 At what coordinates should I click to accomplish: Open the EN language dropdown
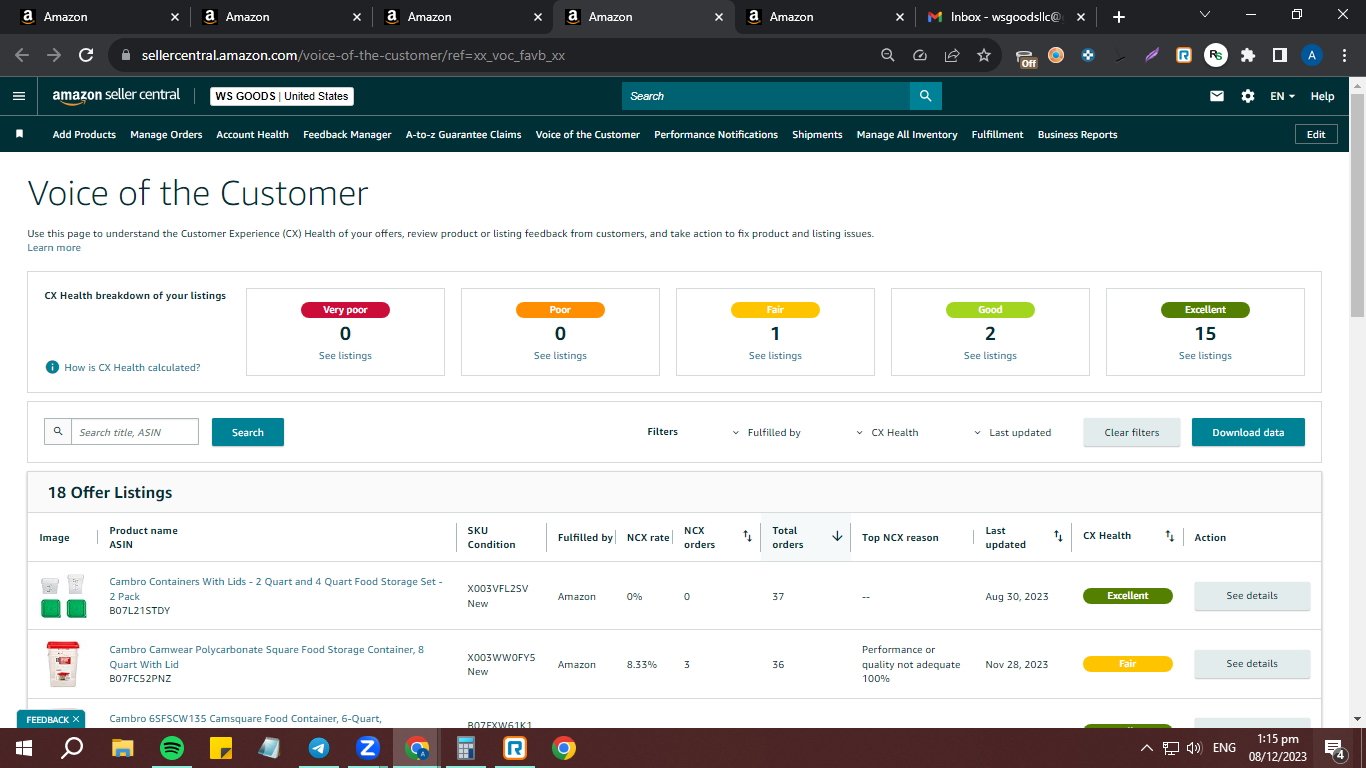(x=1282, y=96)
